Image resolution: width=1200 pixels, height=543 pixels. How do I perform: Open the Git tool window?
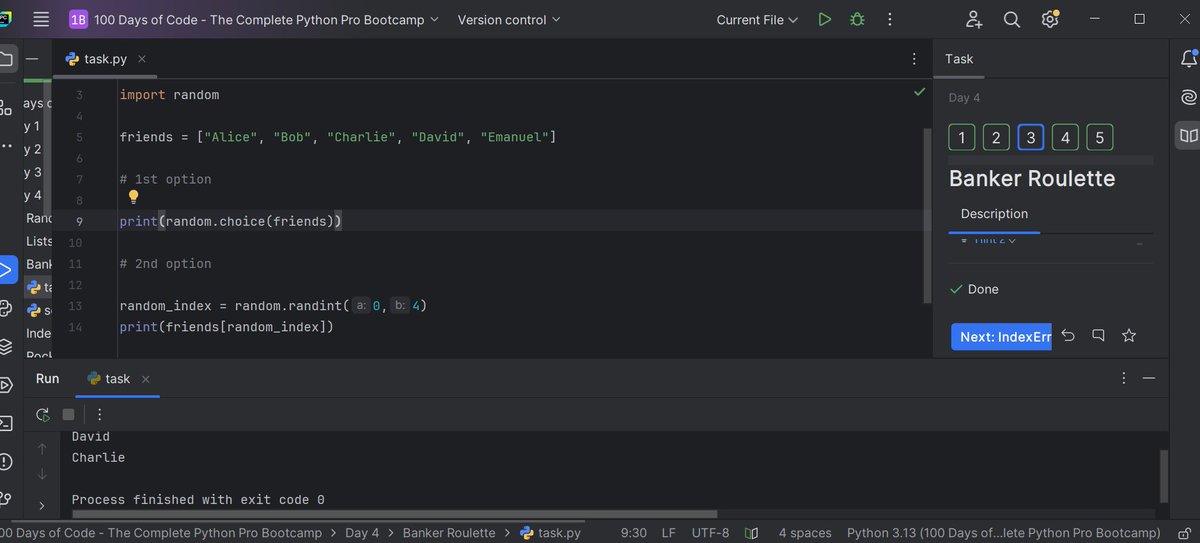click(x=6, y=498)
